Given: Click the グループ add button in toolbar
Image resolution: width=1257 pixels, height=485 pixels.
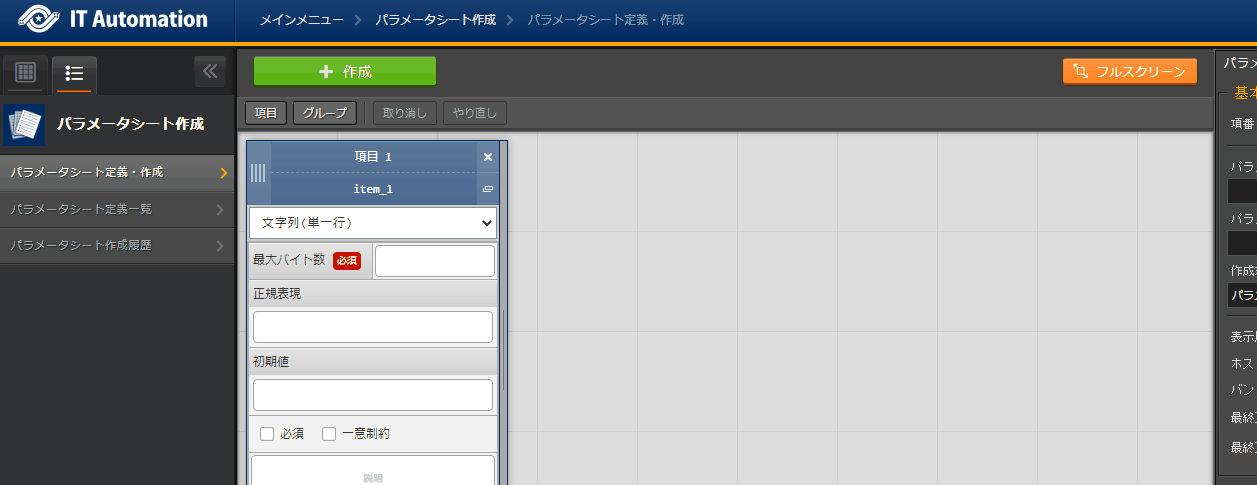Looking at the screenshot, I should pyautogui.click(x=324, y=113).
